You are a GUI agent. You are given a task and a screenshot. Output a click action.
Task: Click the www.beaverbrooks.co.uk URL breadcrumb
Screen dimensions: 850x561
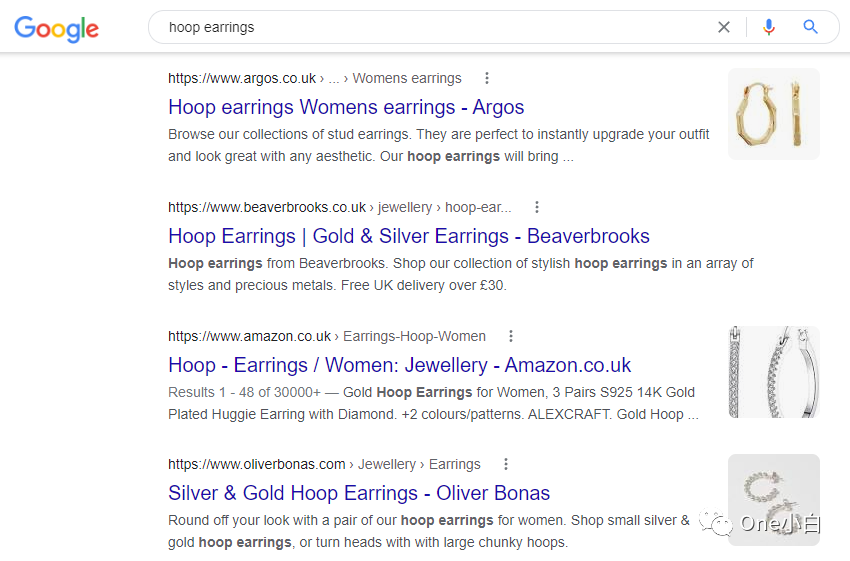(267, 207)
